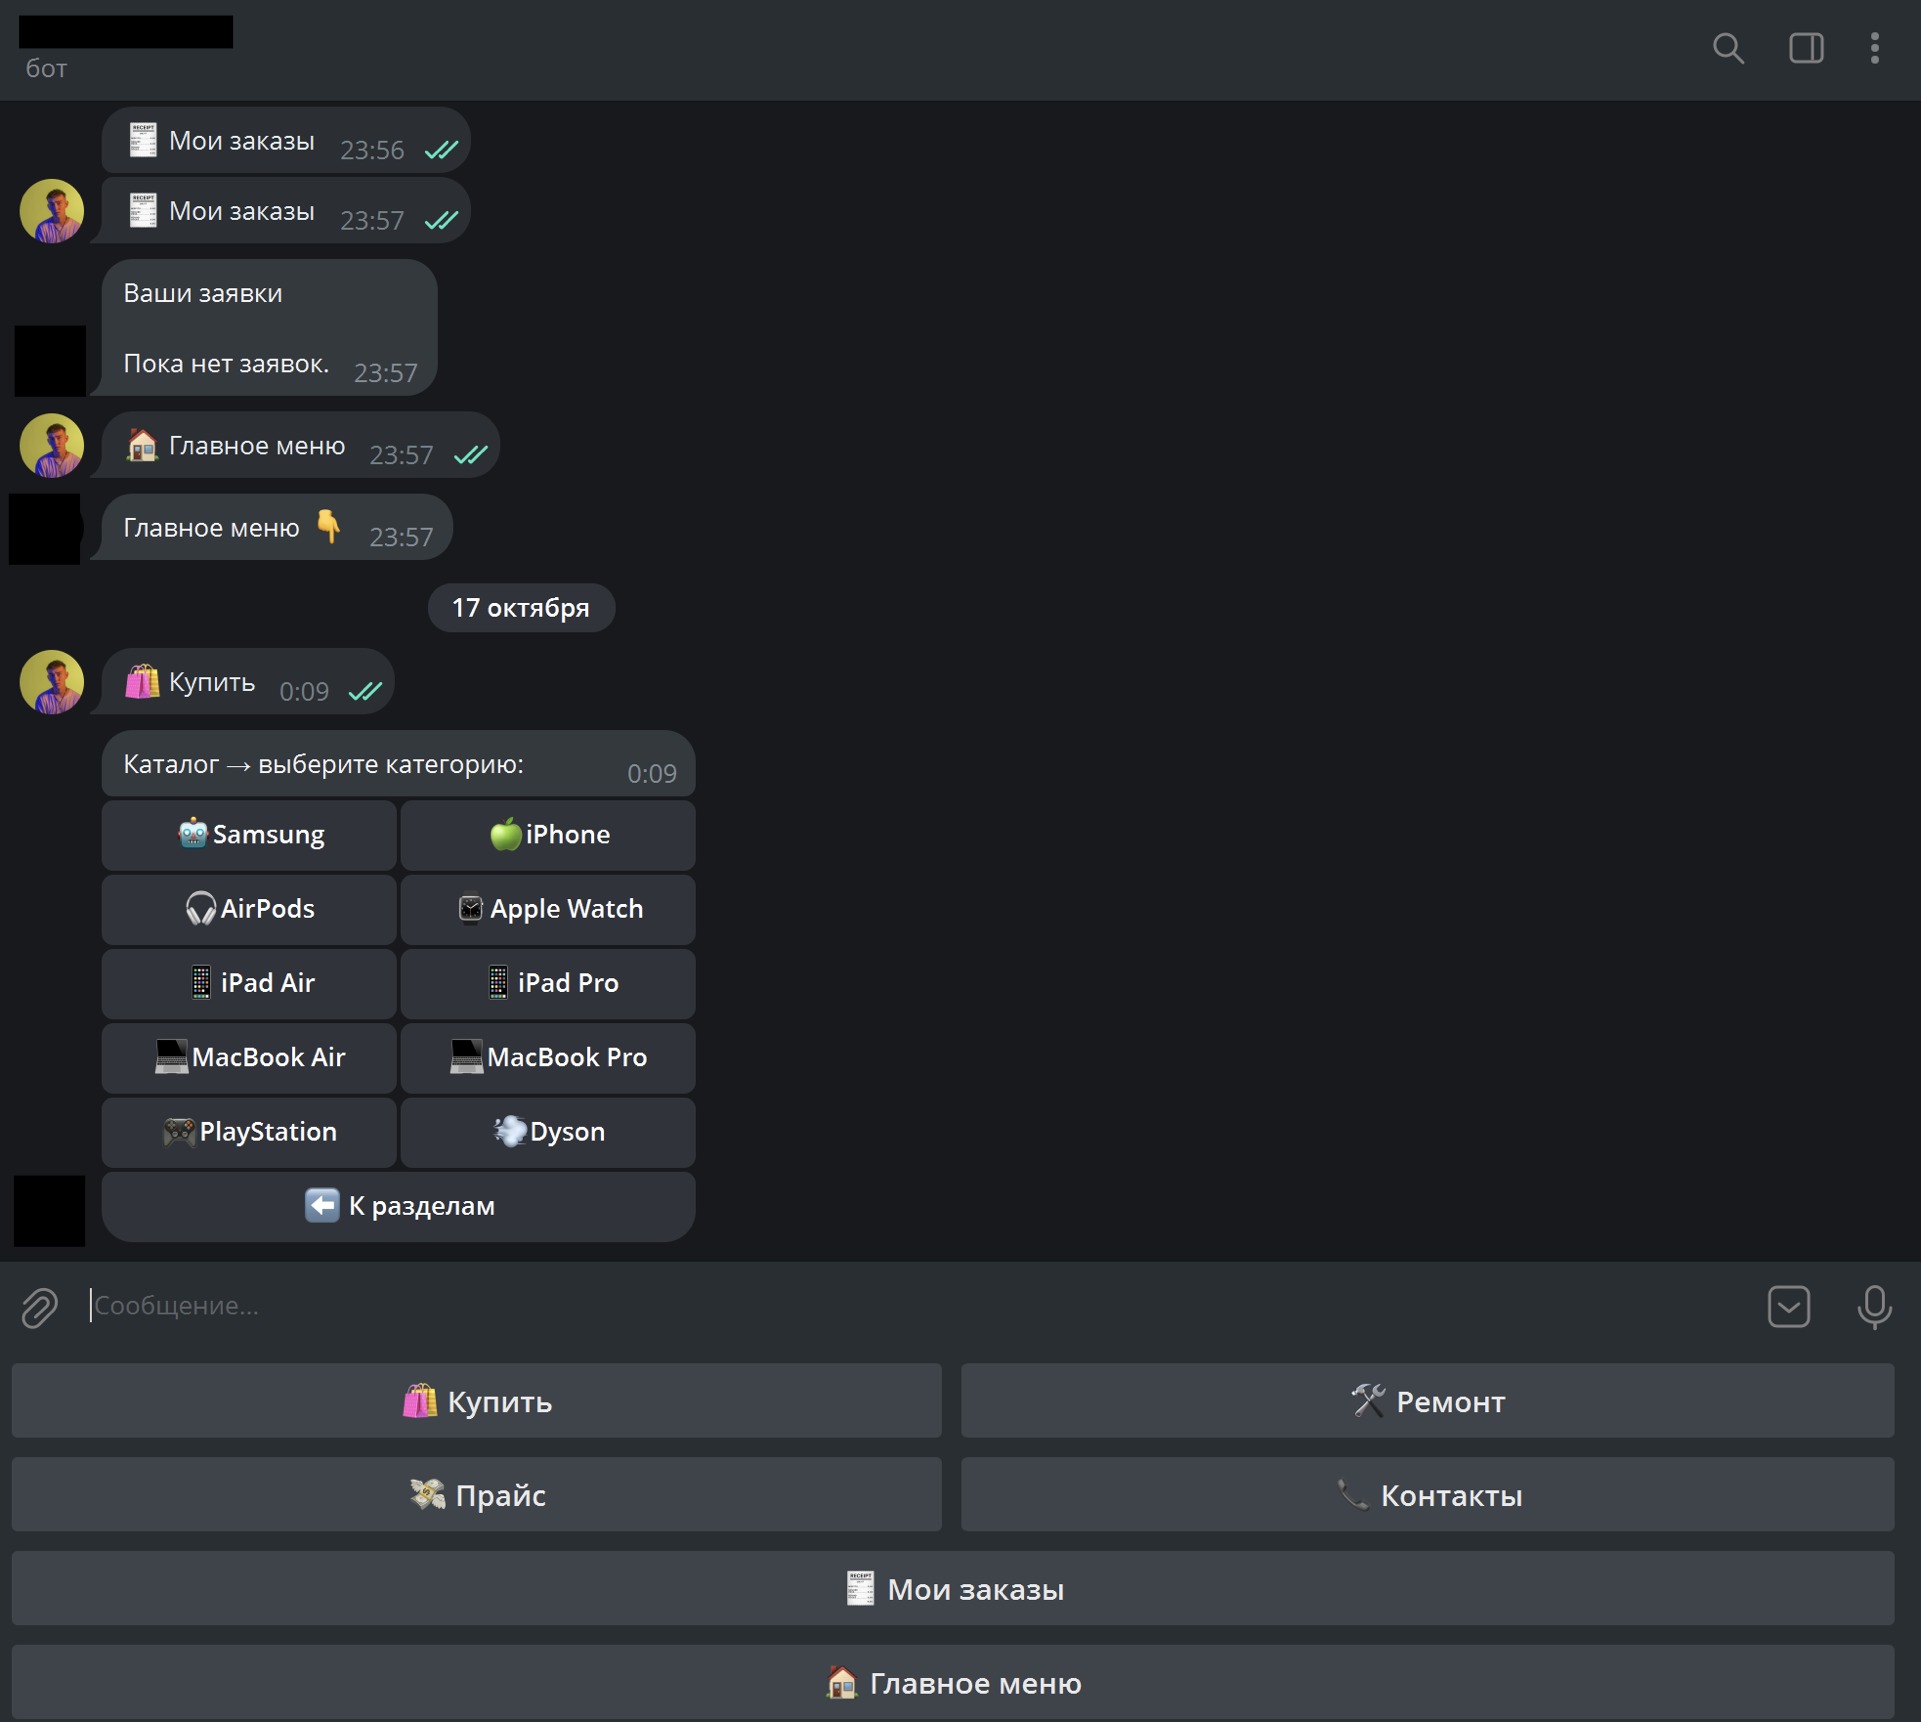Select the iPhone category button
The height and width of the screenshot is (1722, 1921).
(x=548, y=834)
